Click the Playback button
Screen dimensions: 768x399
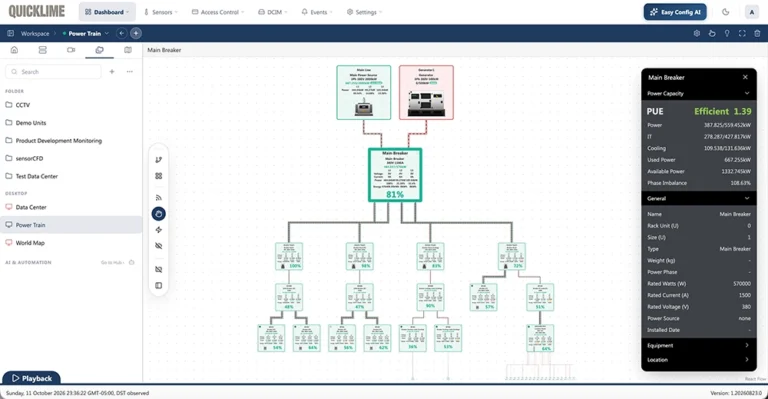tap(32, 378)
